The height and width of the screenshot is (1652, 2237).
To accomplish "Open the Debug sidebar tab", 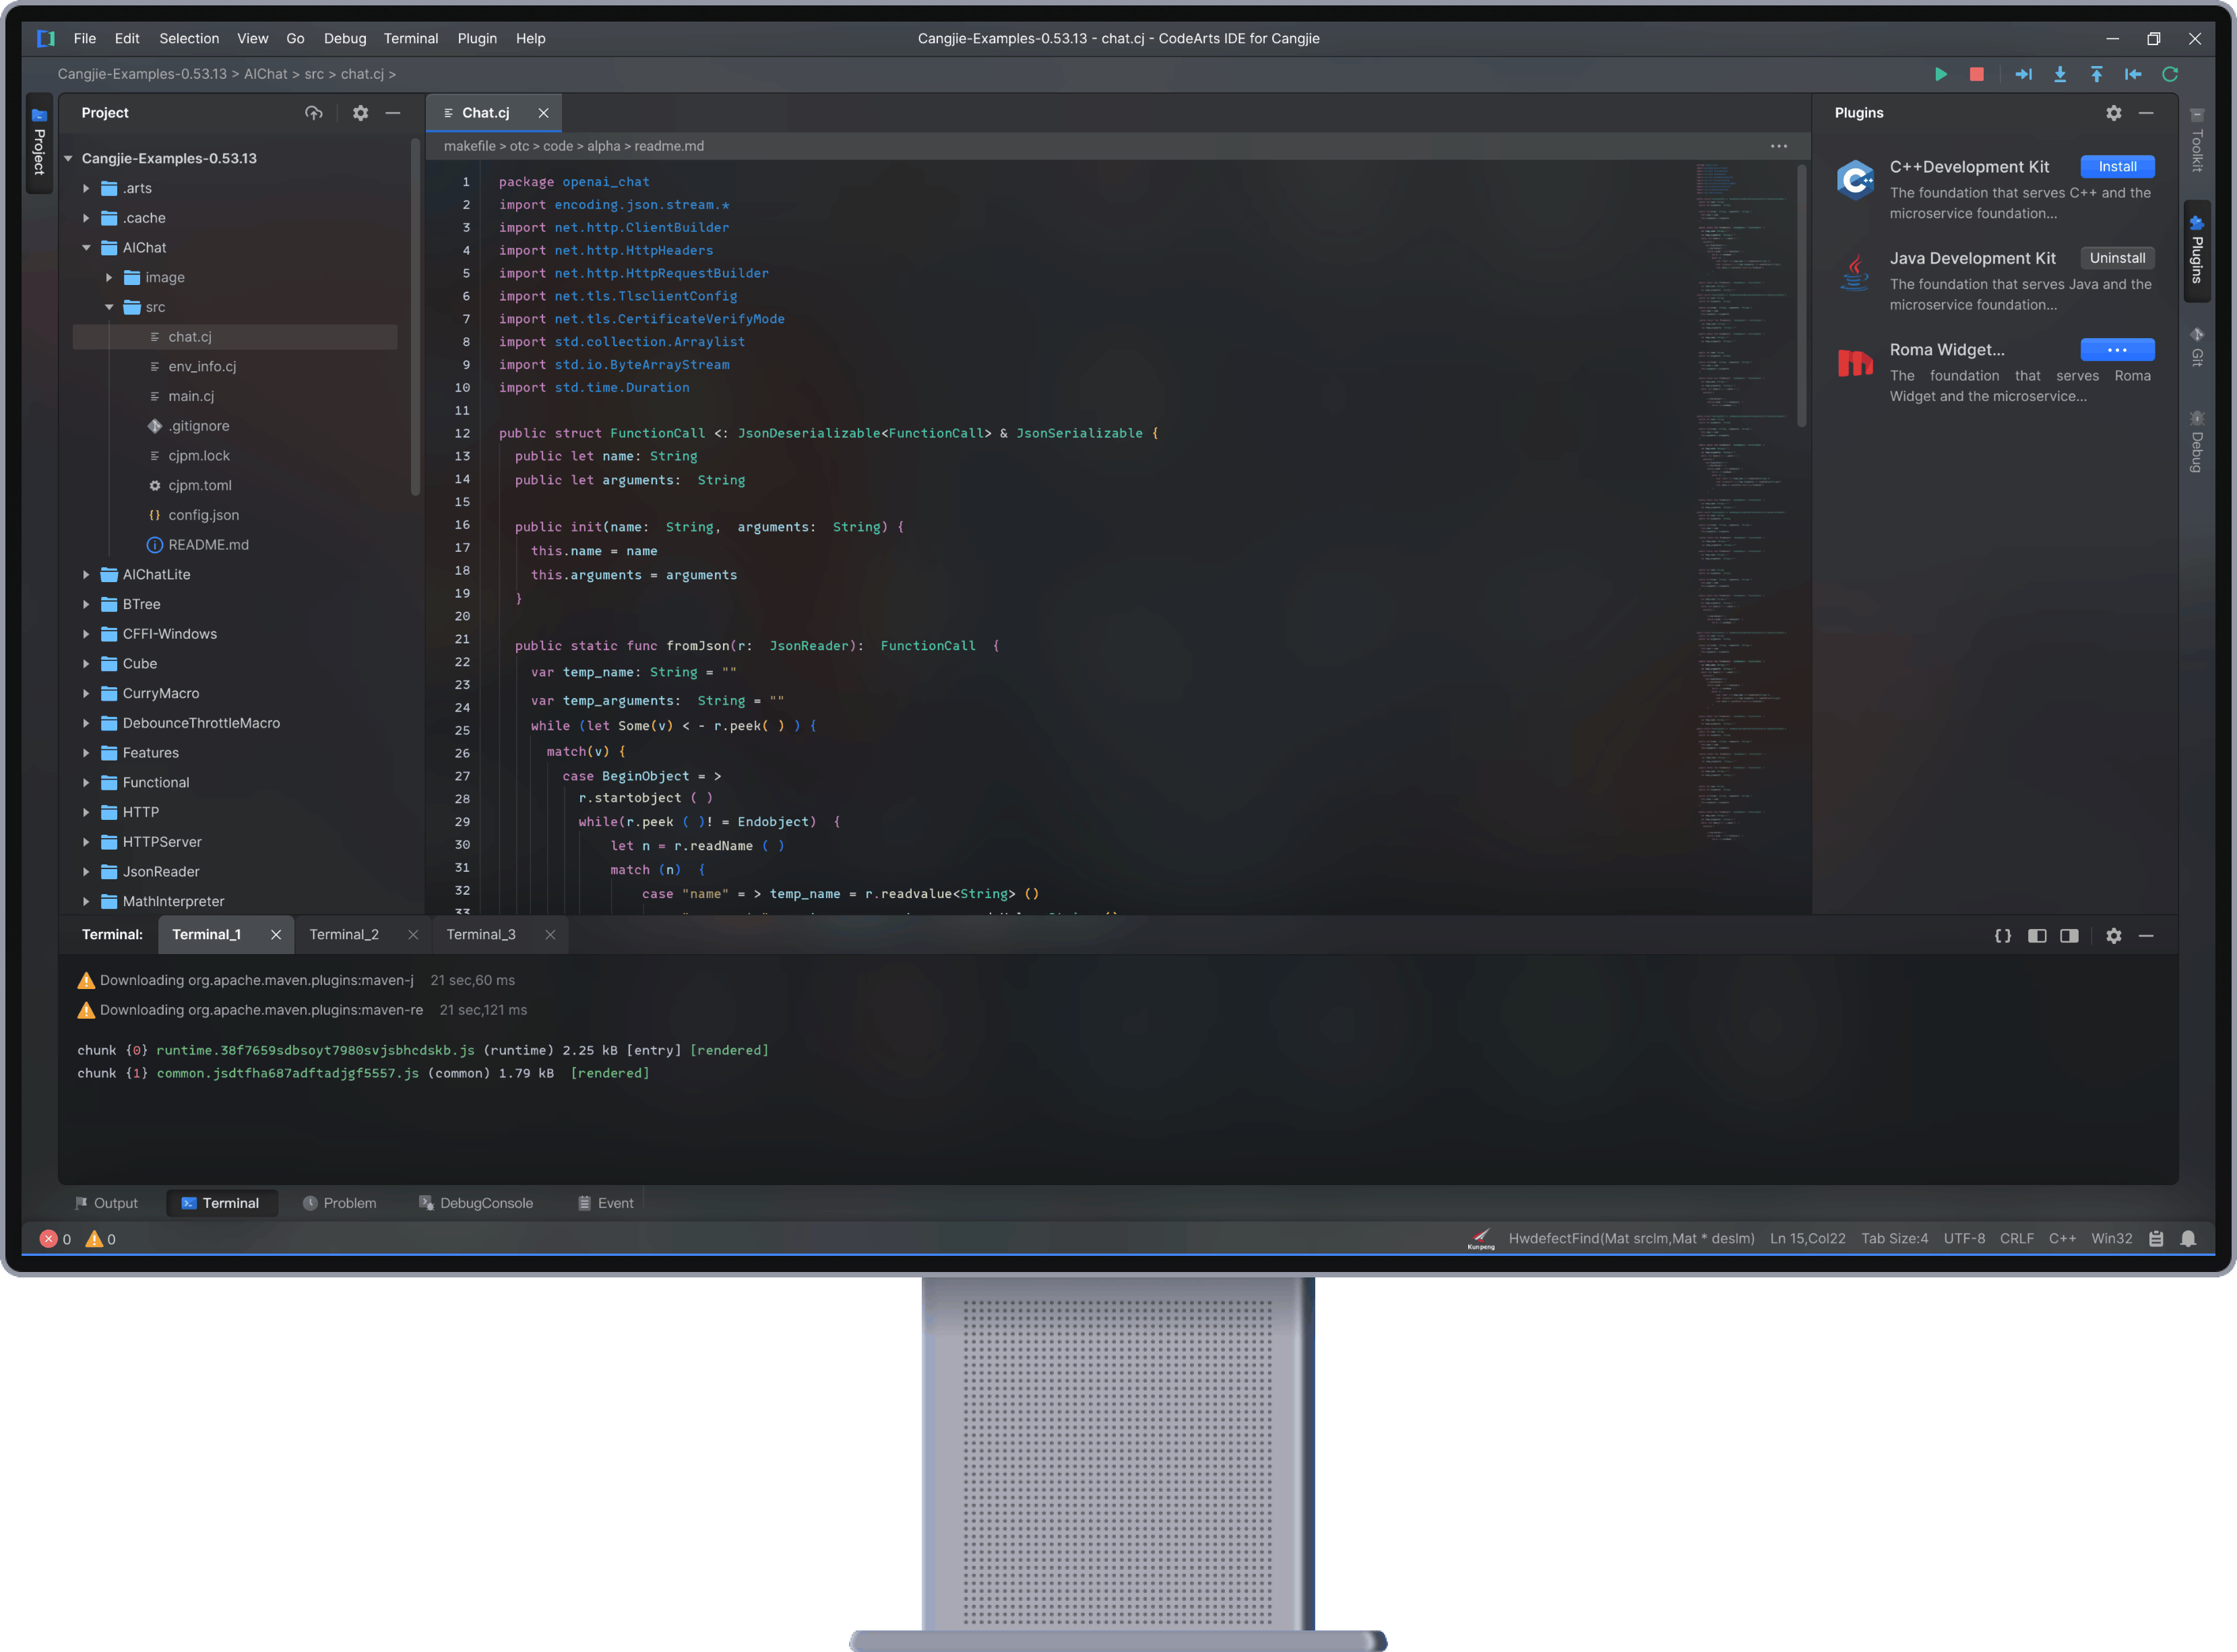I will 2197,441.
